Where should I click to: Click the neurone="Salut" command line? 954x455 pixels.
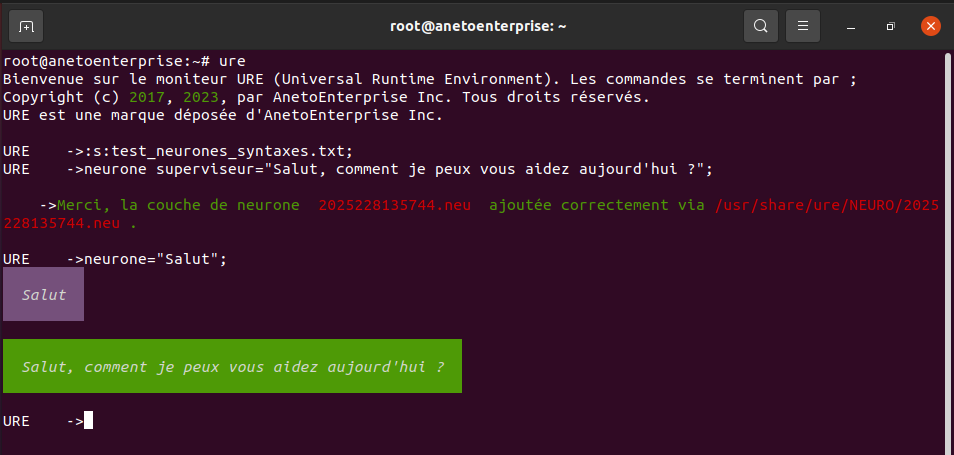(115, 259)
